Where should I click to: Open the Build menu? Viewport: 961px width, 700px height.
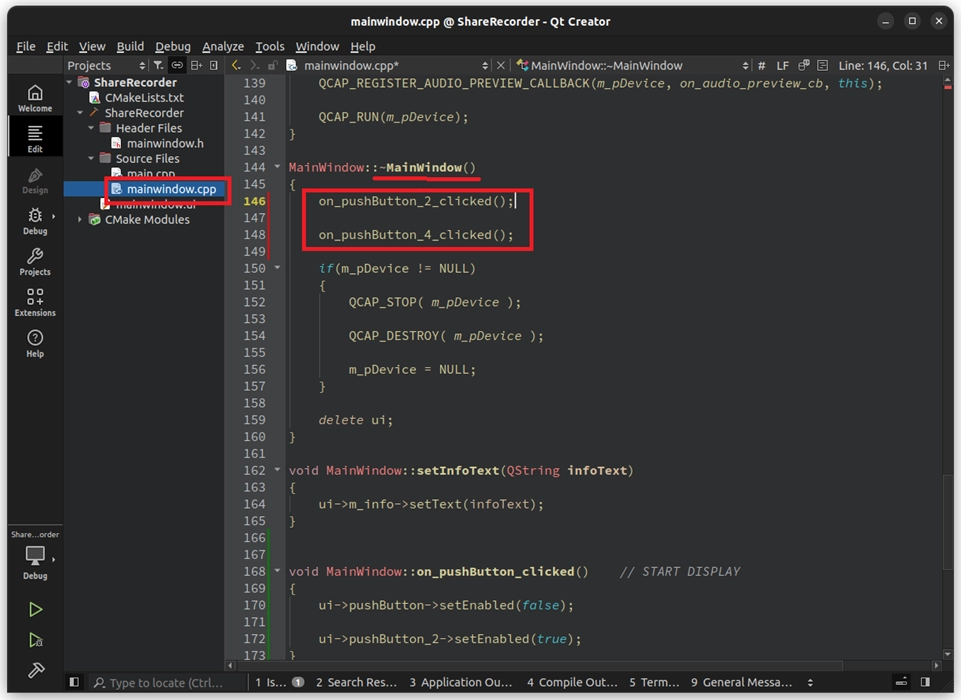130,46
